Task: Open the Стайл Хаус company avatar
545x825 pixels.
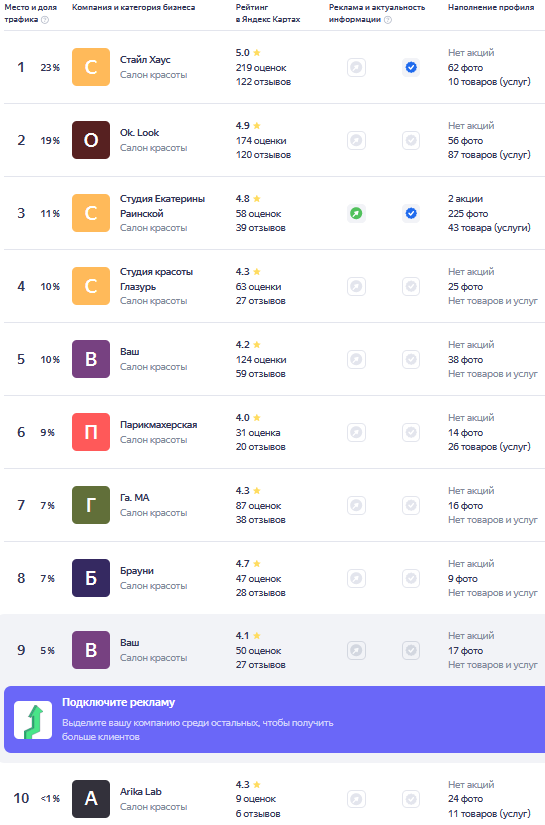Action: tap(91, 67)
